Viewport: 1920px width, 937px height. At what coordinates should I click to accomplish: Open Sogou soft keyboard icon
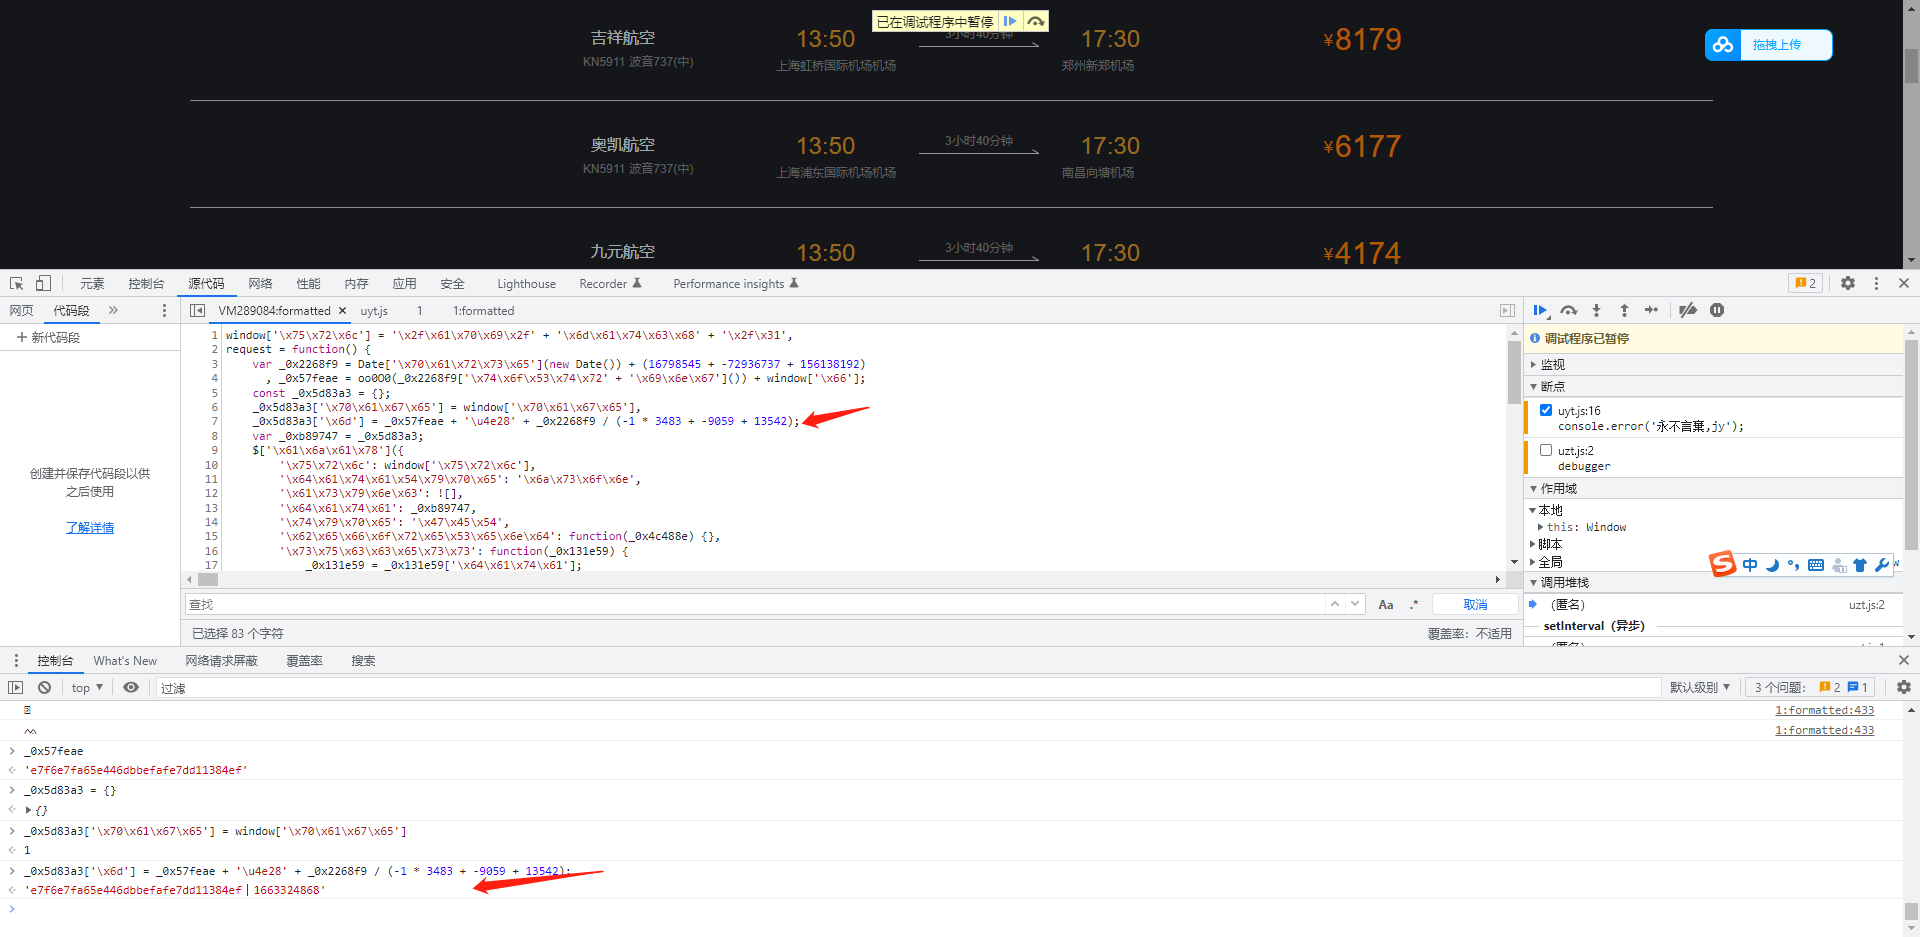coord(1816,565)
